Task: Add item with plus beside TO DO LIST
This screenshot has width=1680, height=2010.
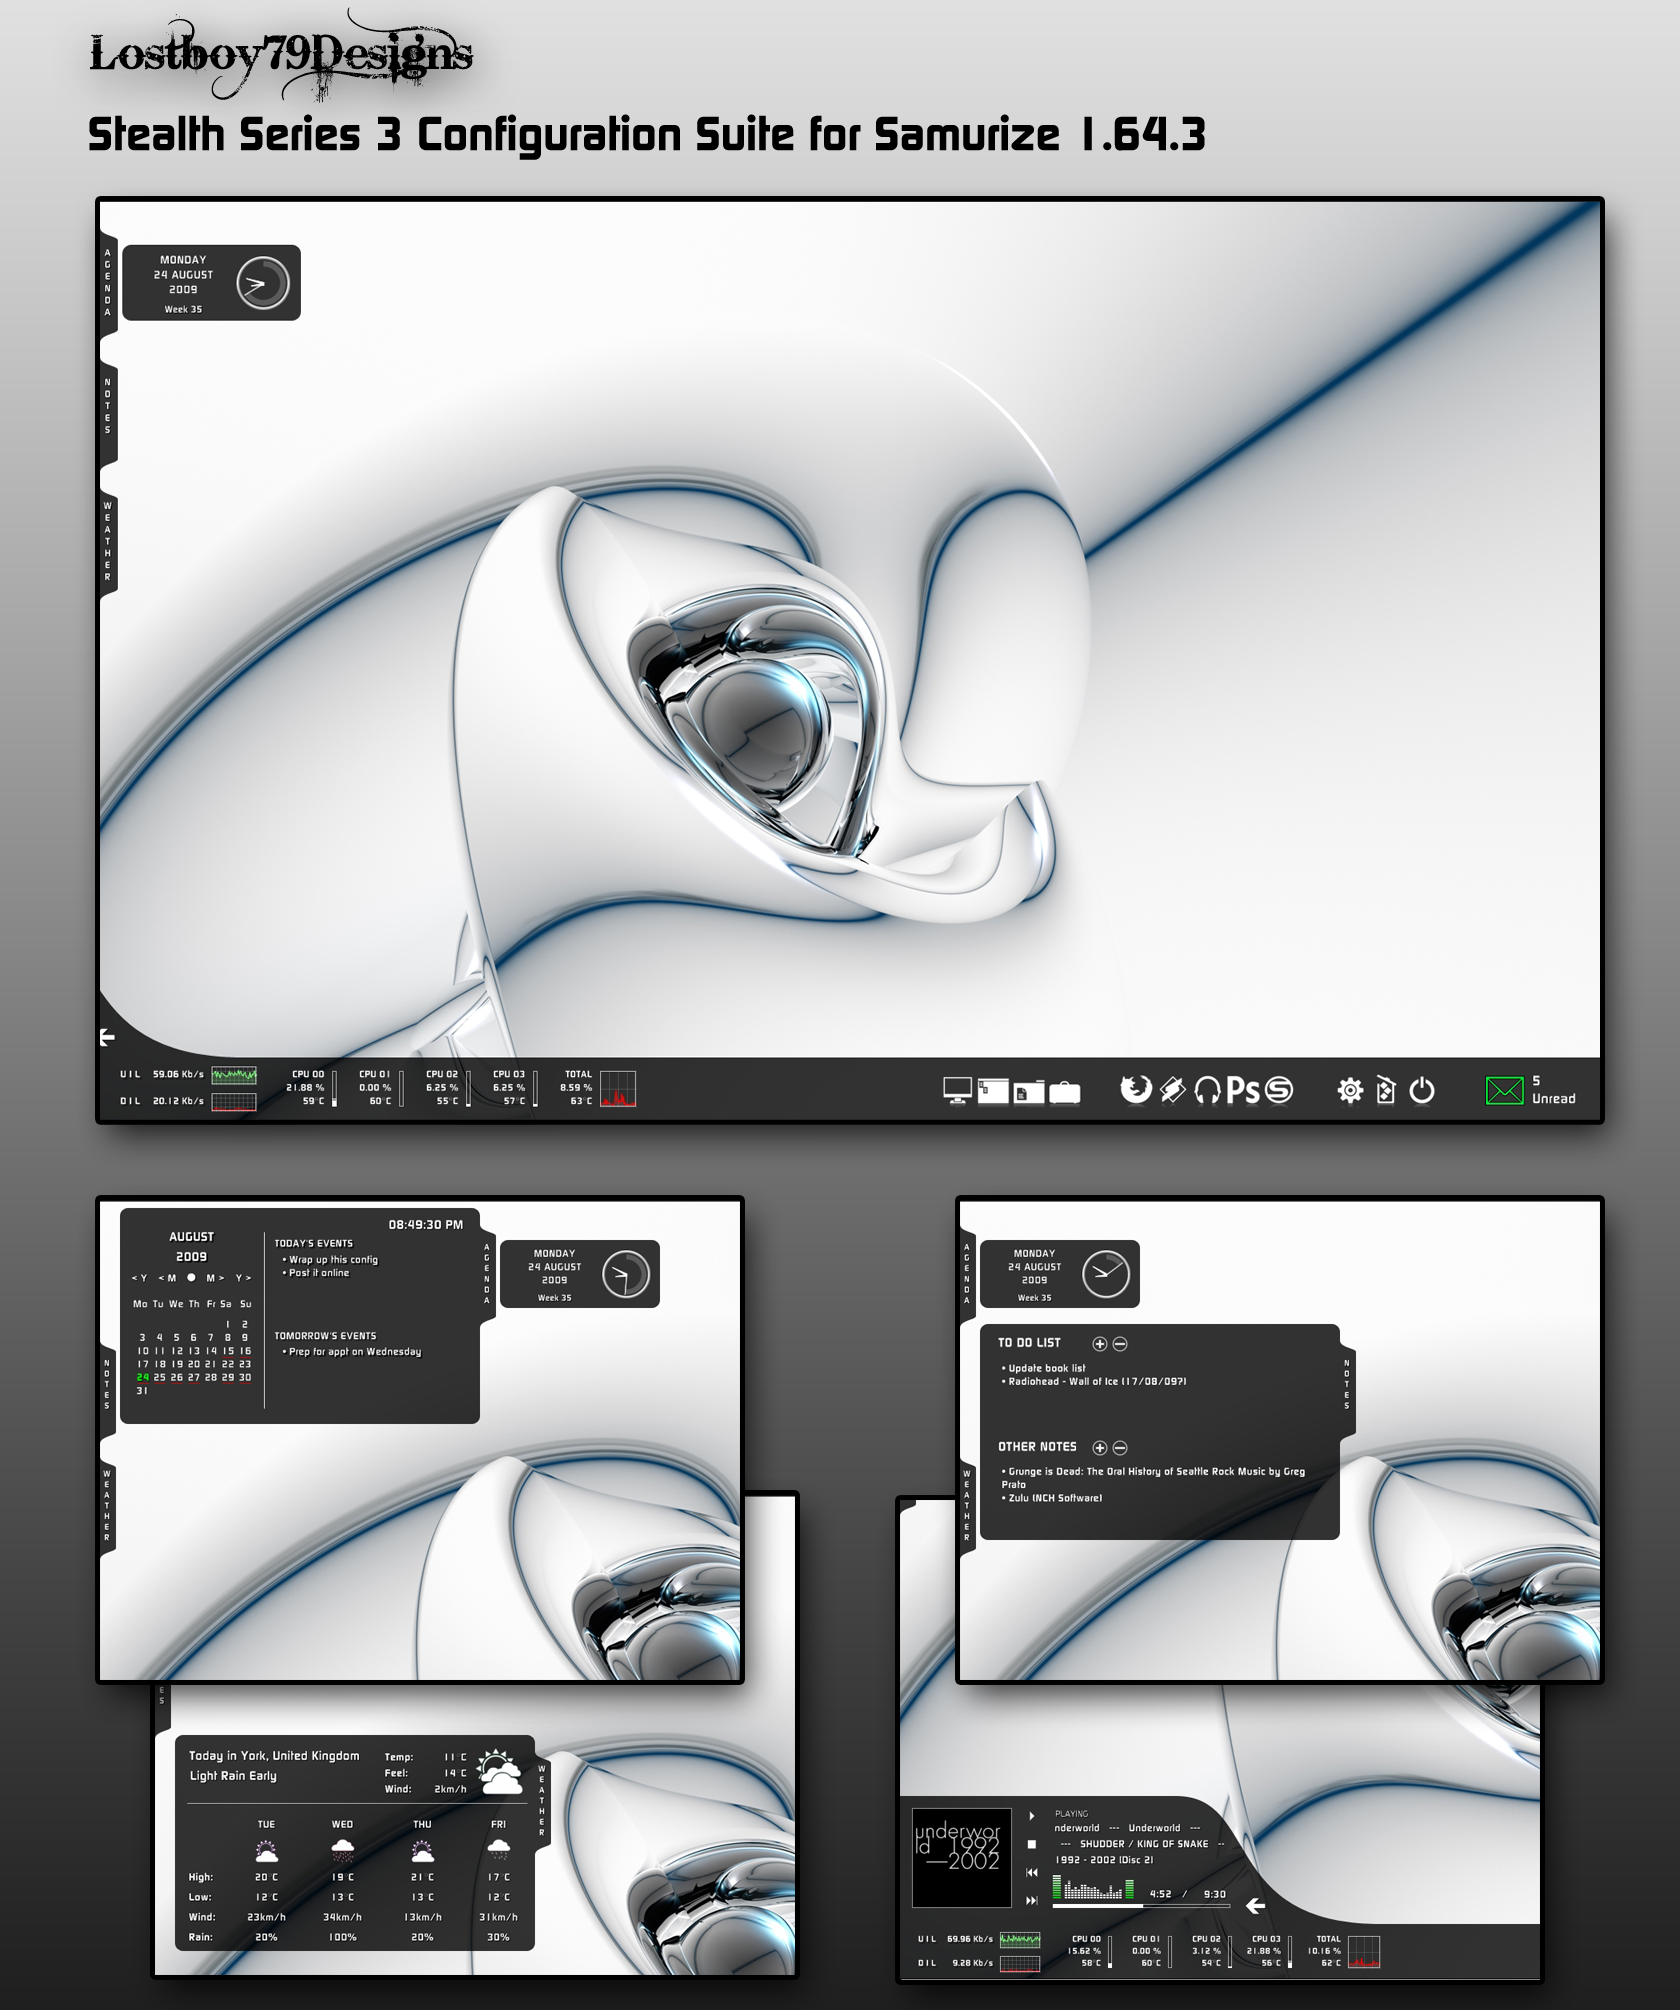Action: [1099, 1344]
